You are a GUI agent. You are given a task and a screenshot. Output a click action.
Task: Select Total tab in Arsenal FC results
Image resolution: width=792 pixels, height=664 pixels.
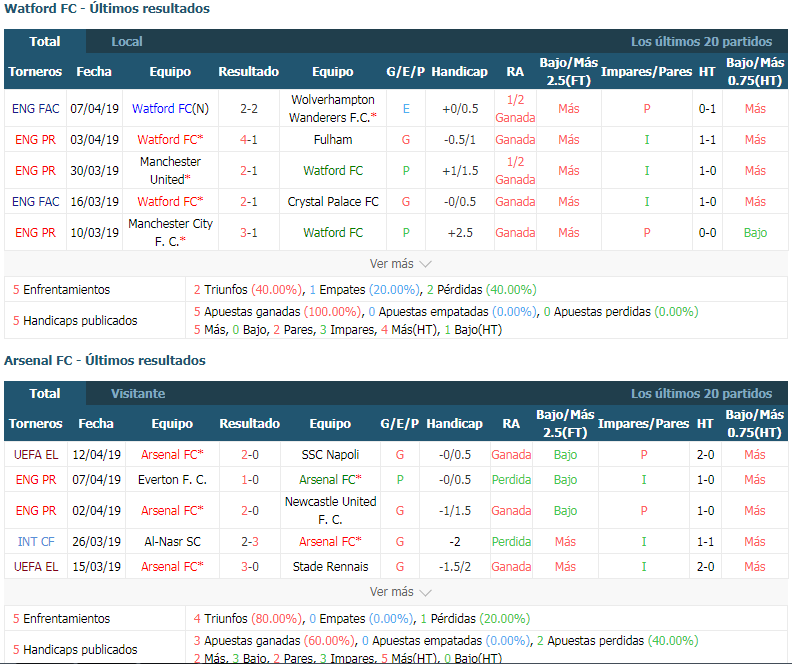coord(45,393)
